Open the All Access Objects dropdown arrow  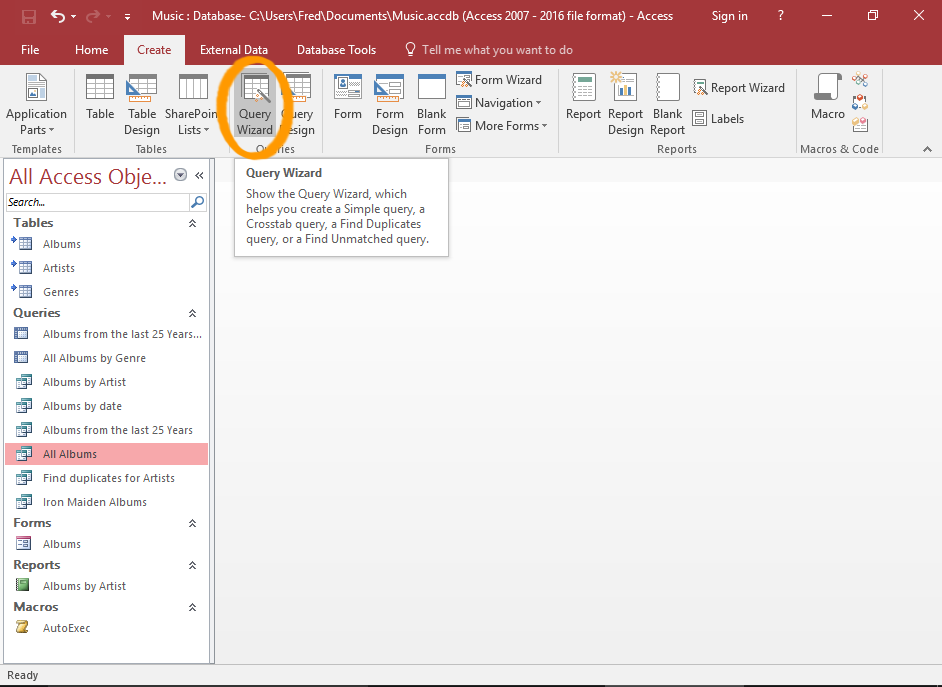click(180, 175)
